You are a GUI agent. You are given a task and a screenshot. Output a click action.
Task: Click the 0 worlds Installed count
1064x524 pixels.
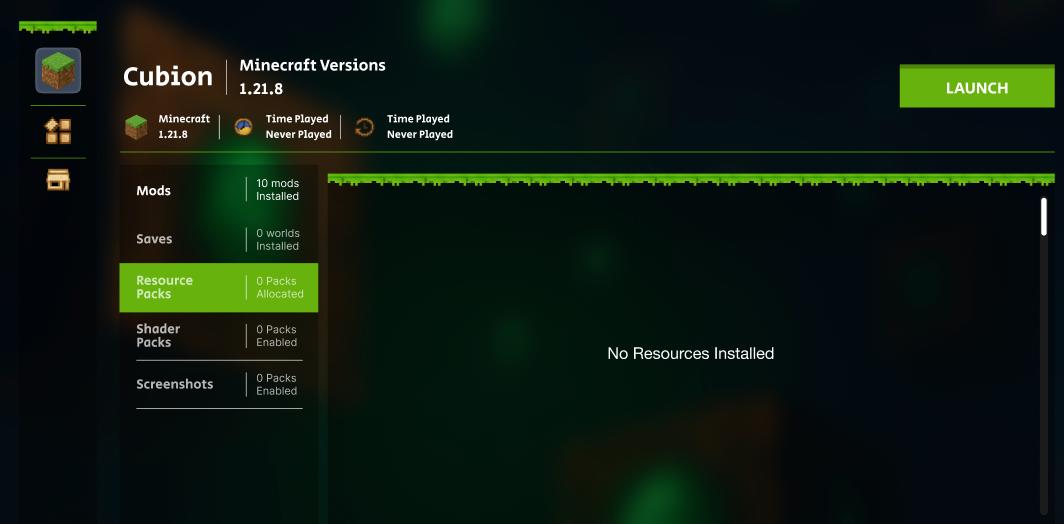click(278, 240)
